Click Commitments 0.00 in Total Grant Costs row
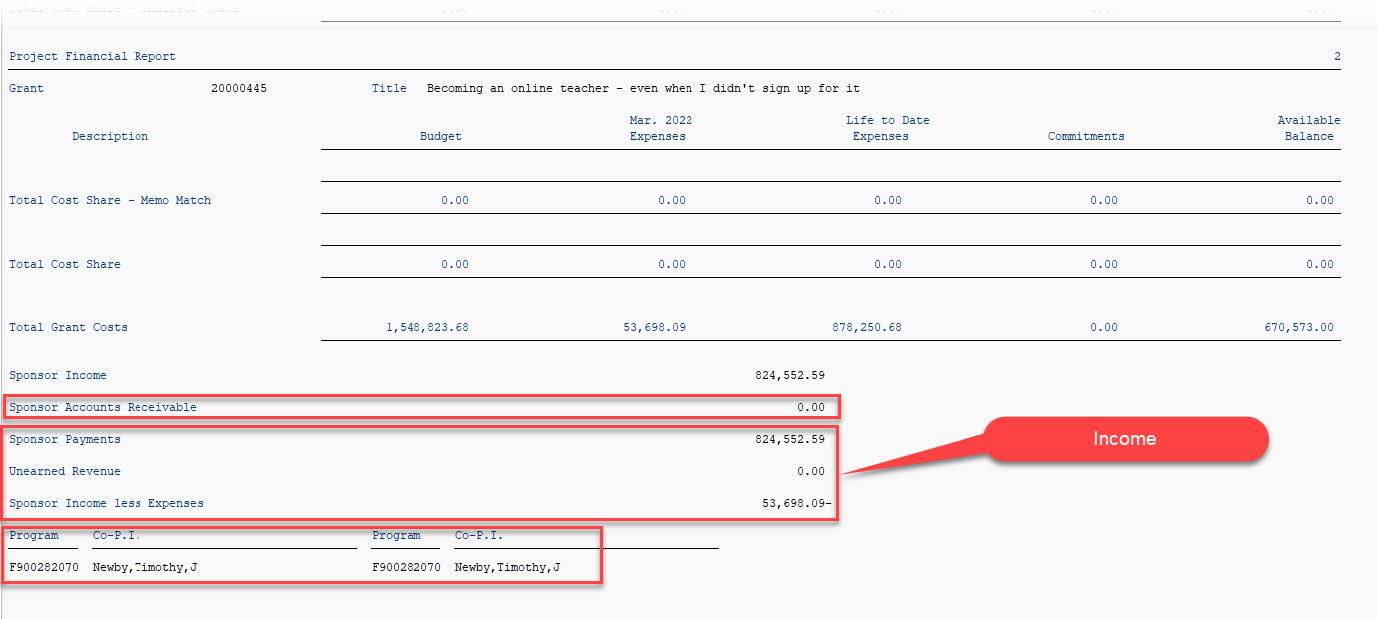1377x619 pixels. click(1104, 327)
